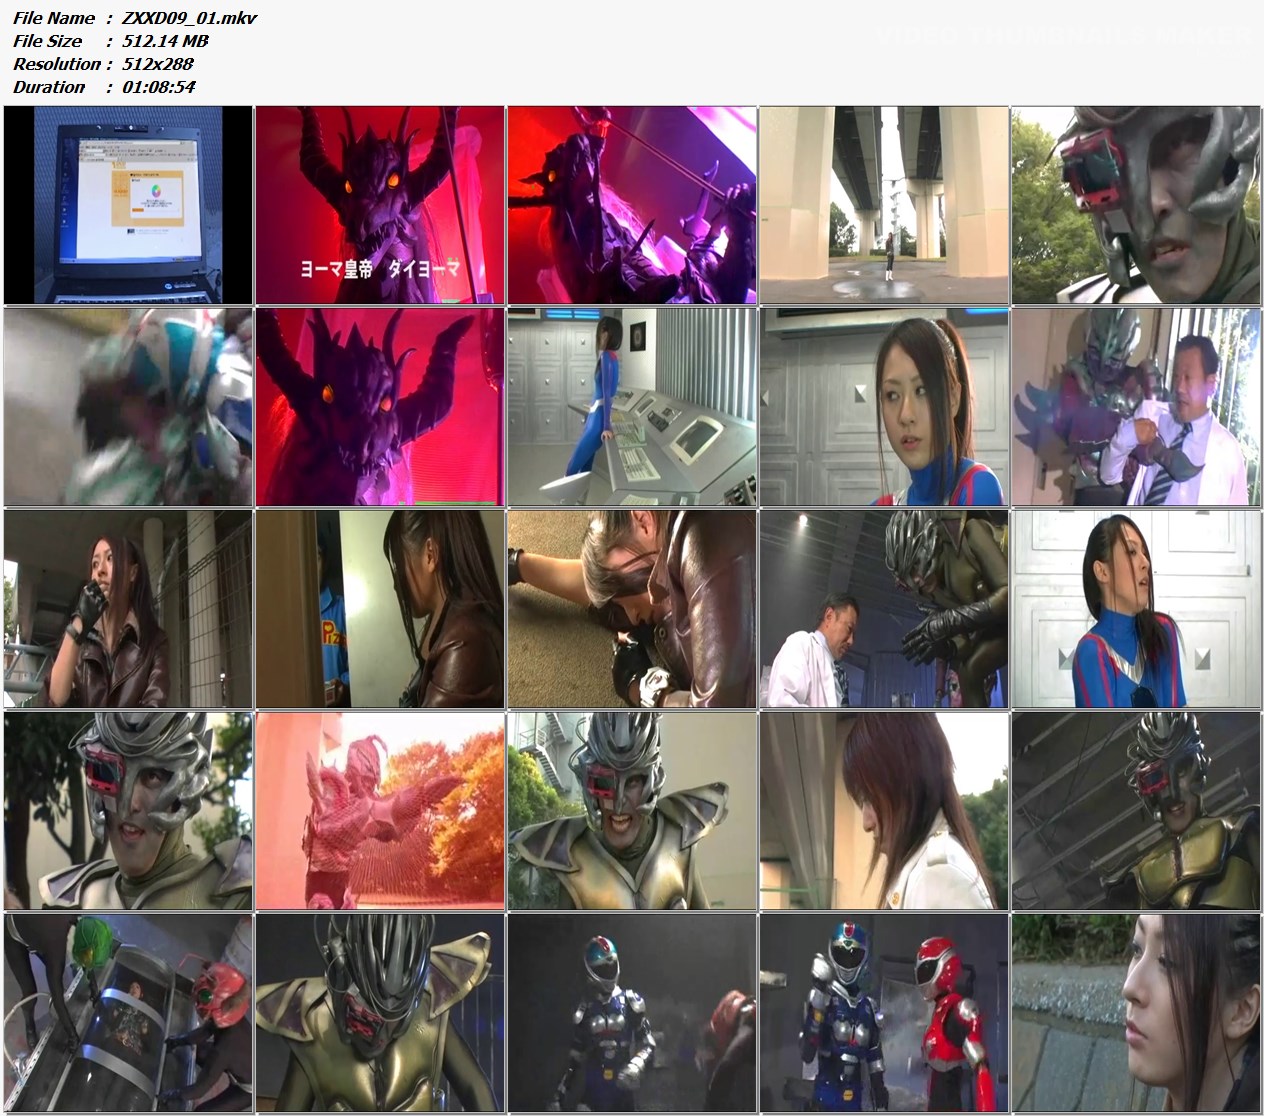Select the duration value 01:08:54
Image resolution: width=1264 pixels, height=1116 pixels.
point(158,87)
